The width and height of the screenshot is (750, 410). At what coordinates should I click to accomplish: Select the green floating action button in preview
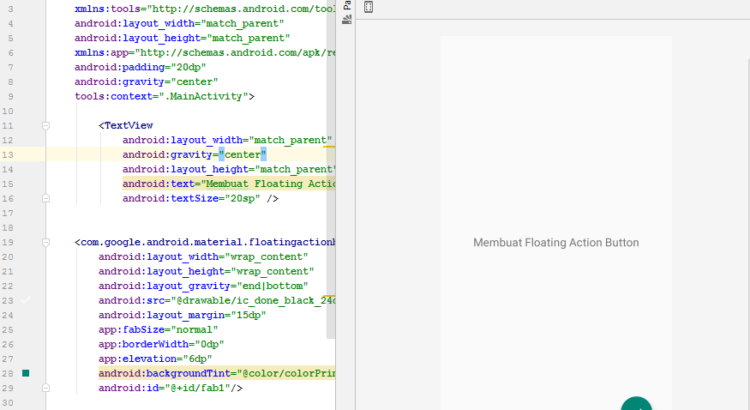[636, 404]
